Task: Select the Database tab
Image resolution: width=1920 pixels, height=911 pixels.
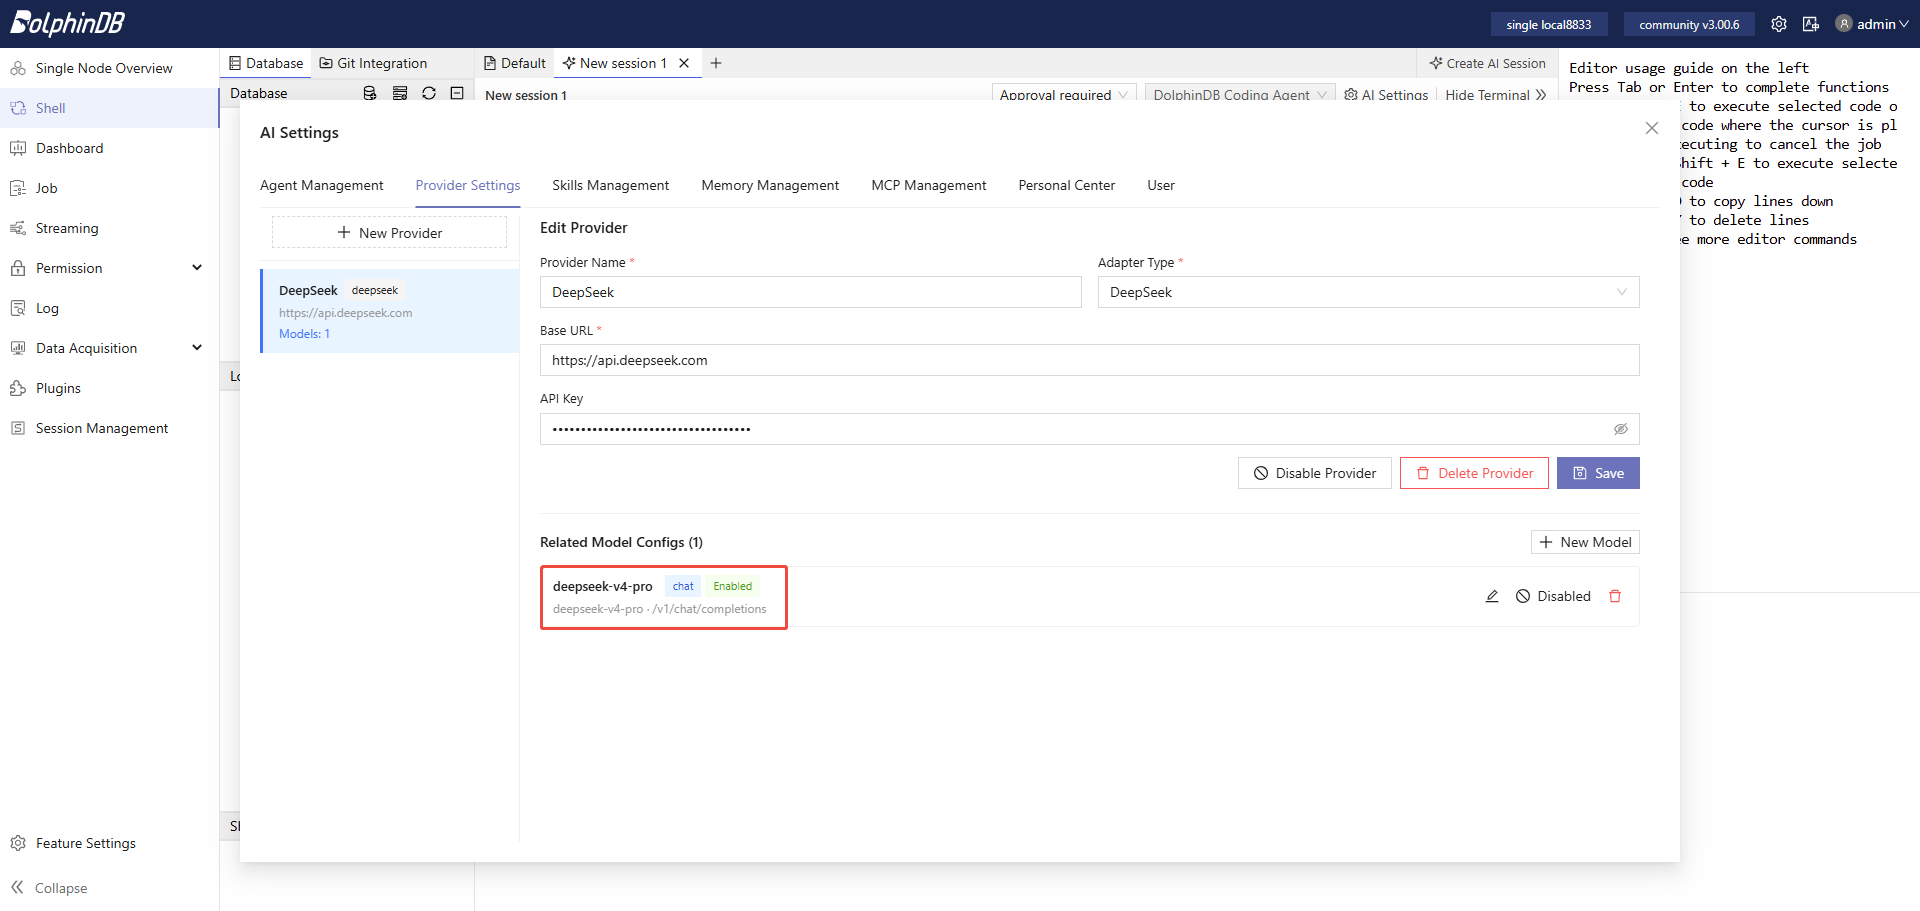Action: (266, 63)
